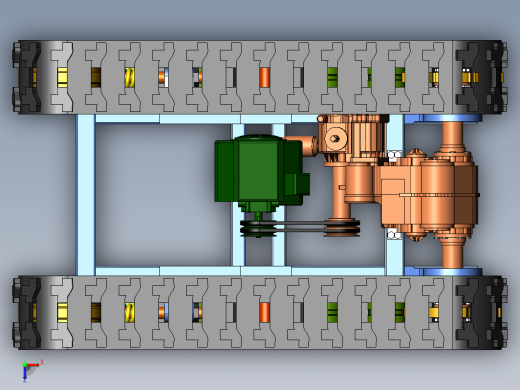Click the blue downward axis arrow of triad
The image size is (520, 390).
(25, 374)
